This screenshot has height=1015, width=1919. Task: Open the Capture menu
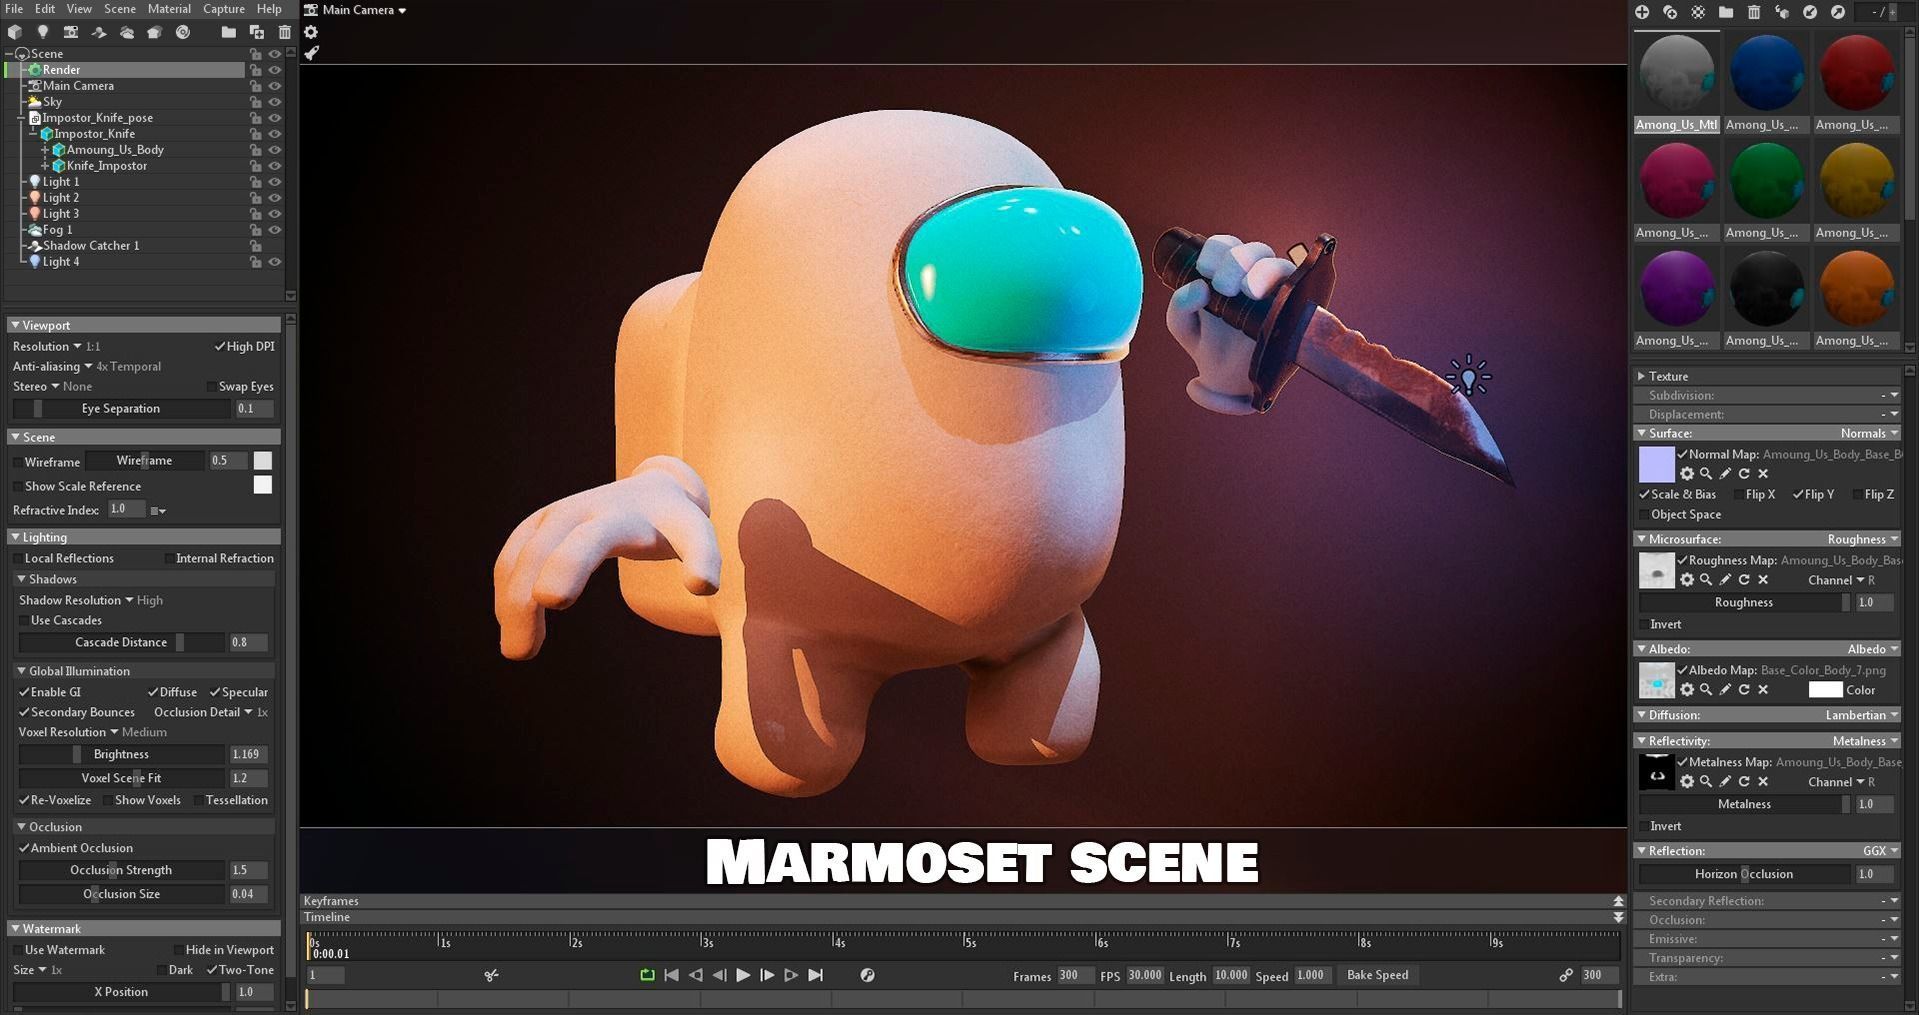coord(224,8)
